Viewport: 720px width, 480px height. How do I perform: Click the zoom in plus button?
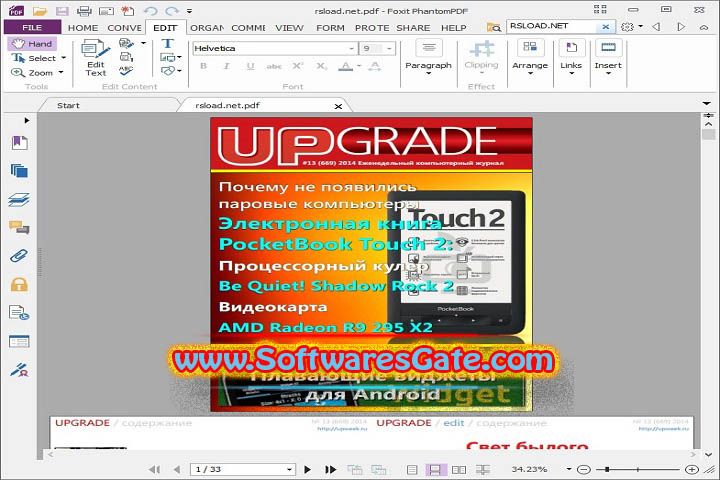(x=692, y=469)
